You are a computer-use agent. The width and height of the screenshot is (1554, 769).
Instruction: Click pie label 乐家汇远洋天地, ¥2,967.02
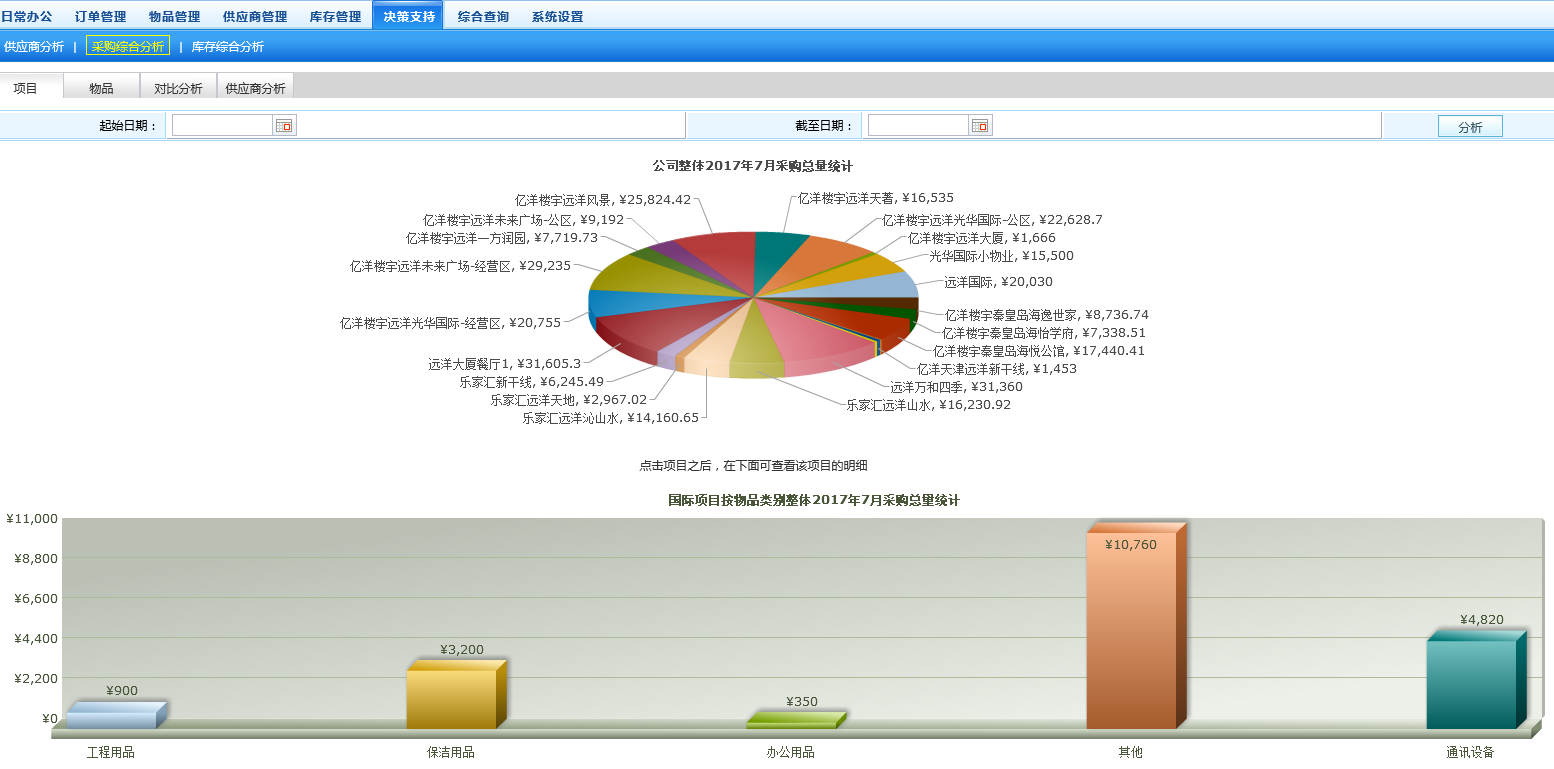click(569, 400)
